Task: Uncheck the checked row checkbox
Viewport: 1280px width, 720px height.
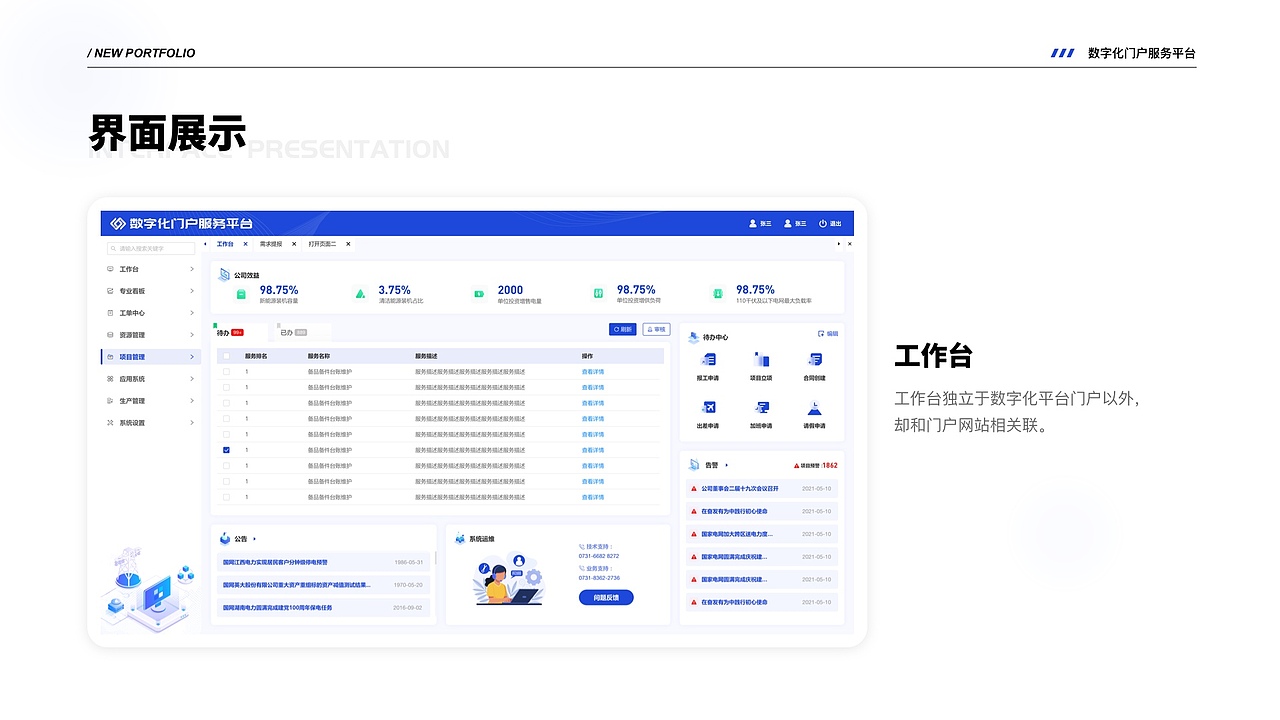Action: point(226,450)
